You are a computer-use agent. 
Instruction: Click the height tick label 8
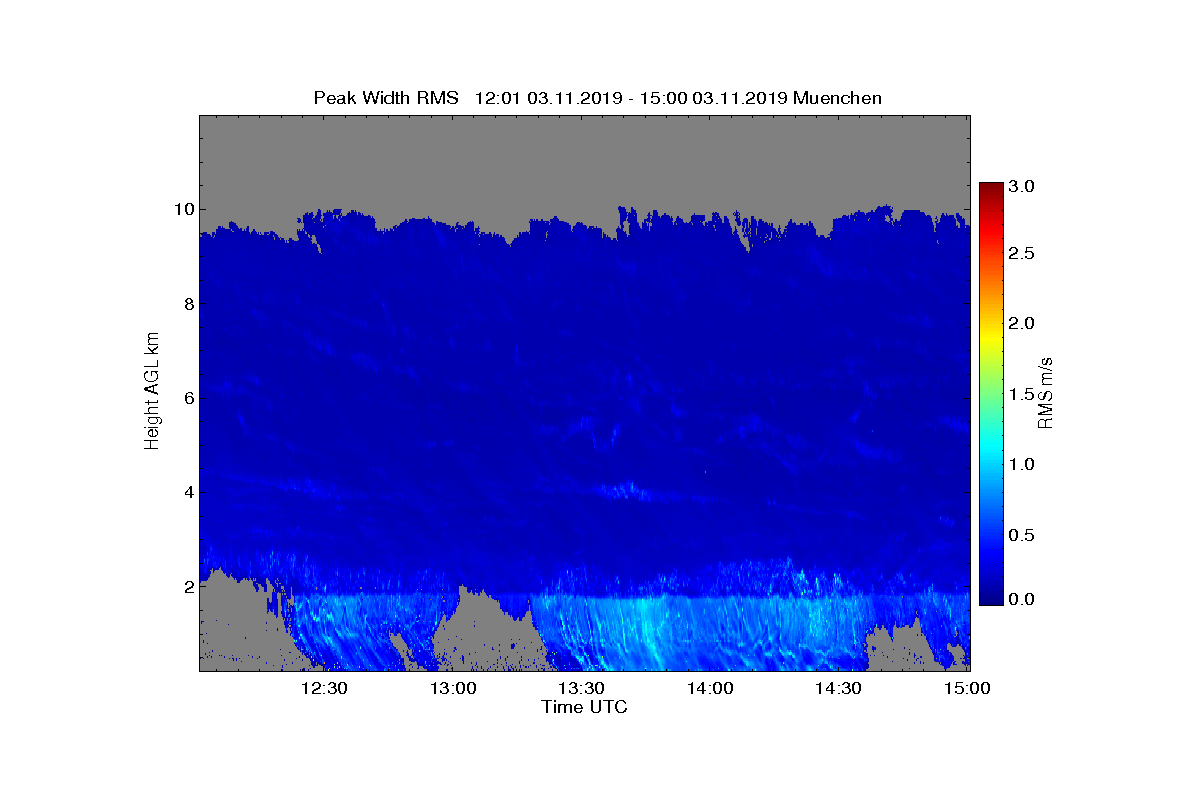[187, 304]
